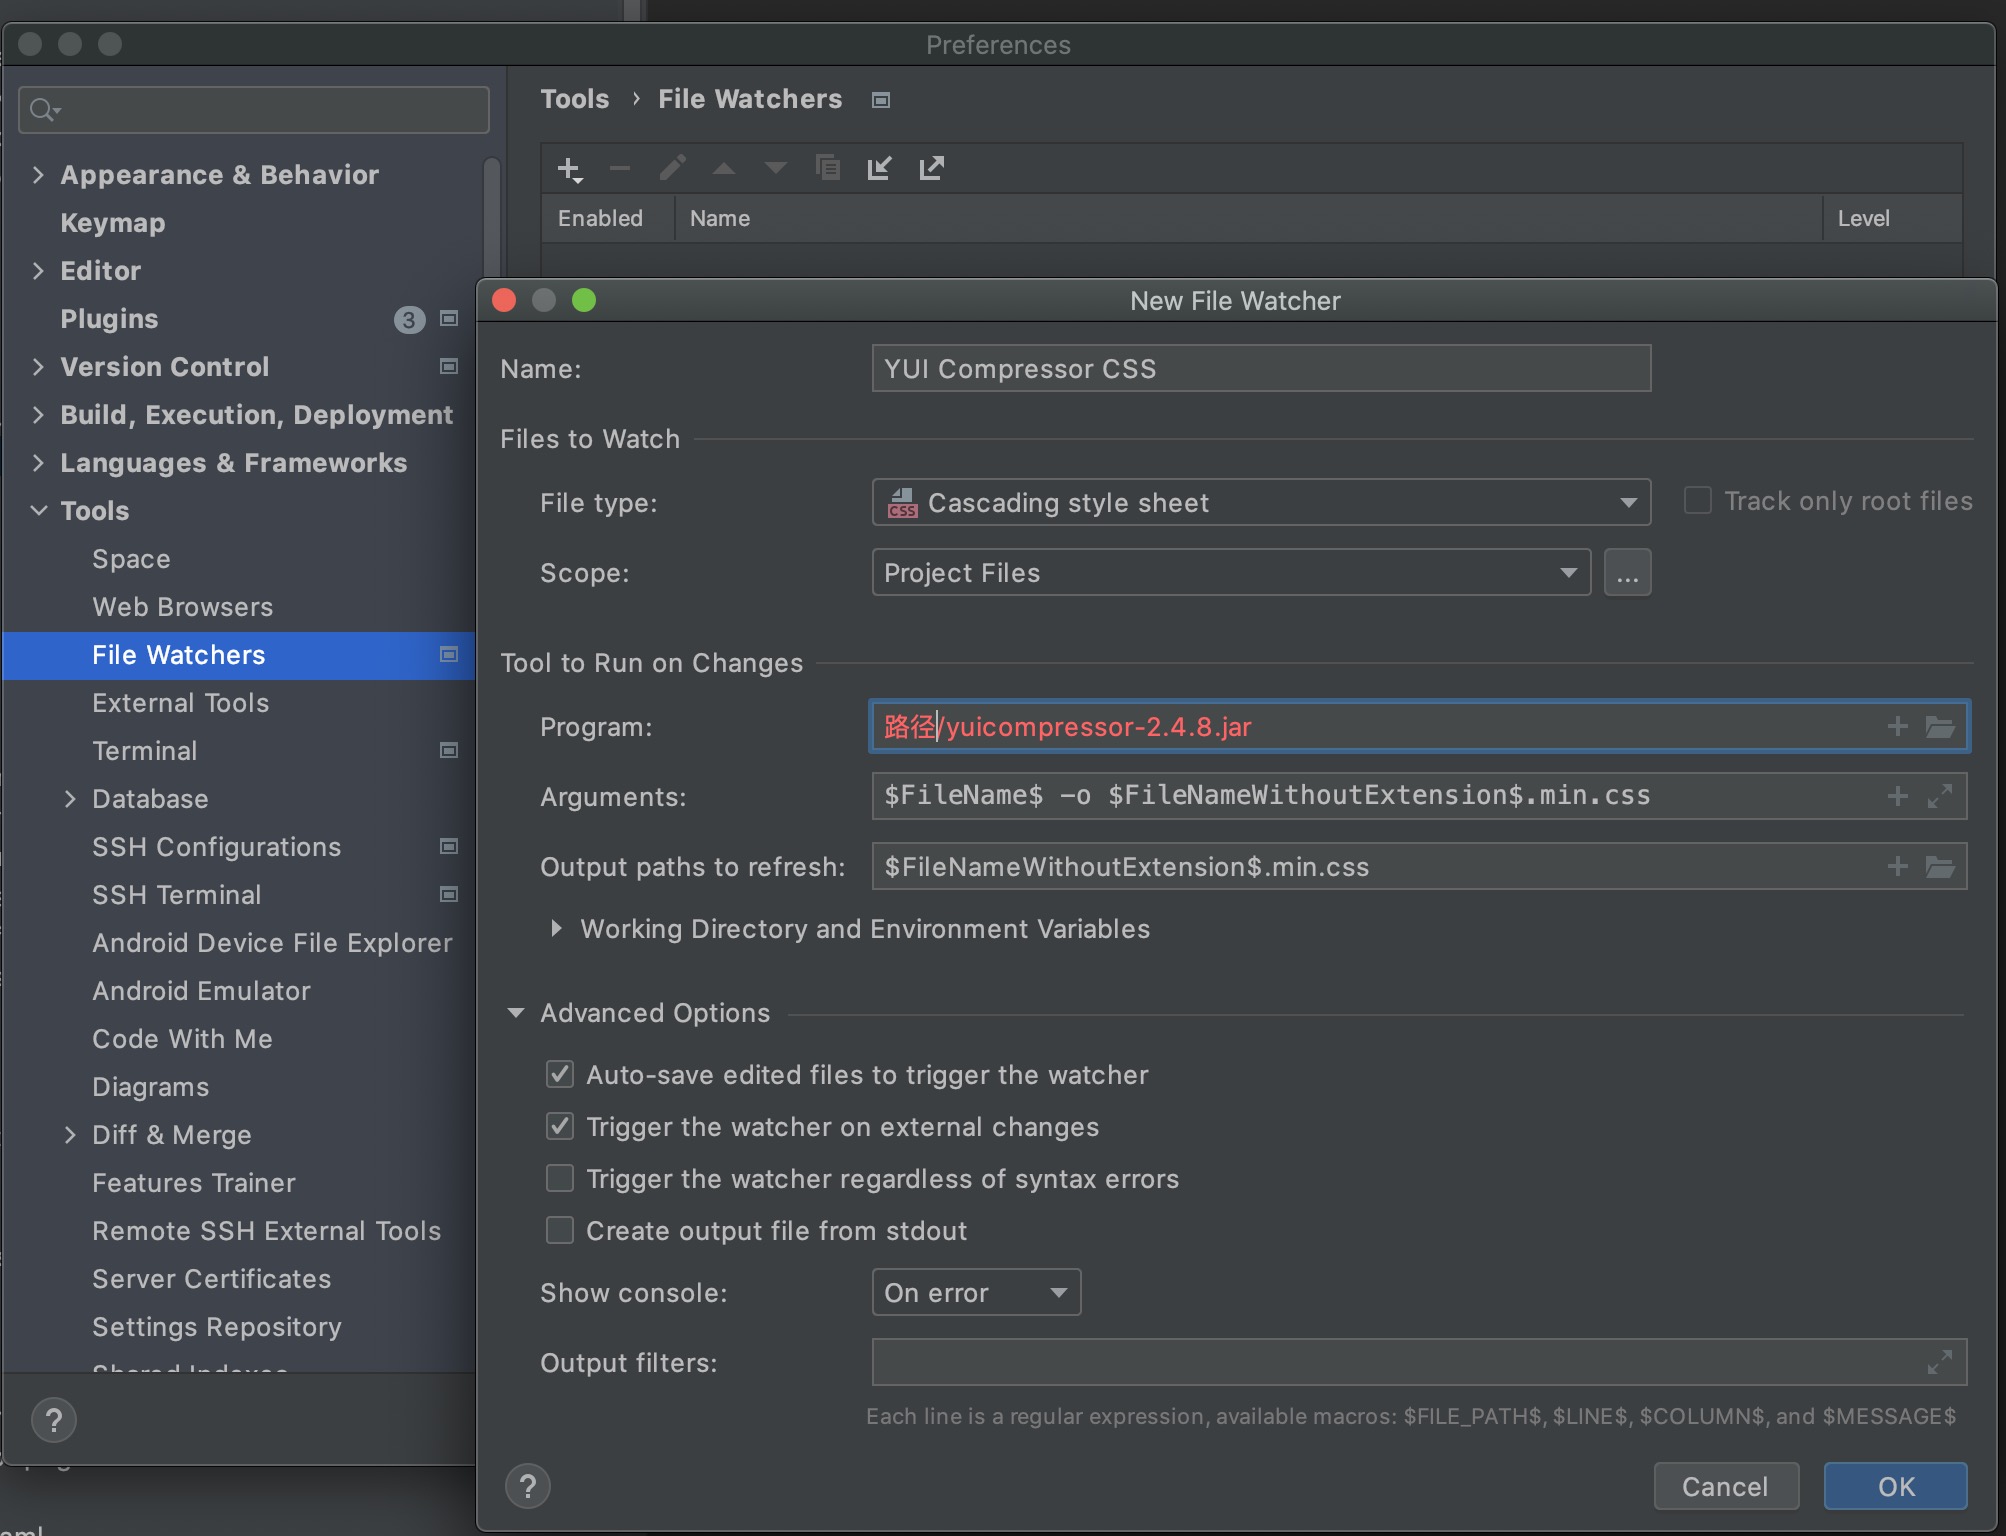Click the Program path input field
This screenshot has height=1536, width=2006.
point(1419,724)
